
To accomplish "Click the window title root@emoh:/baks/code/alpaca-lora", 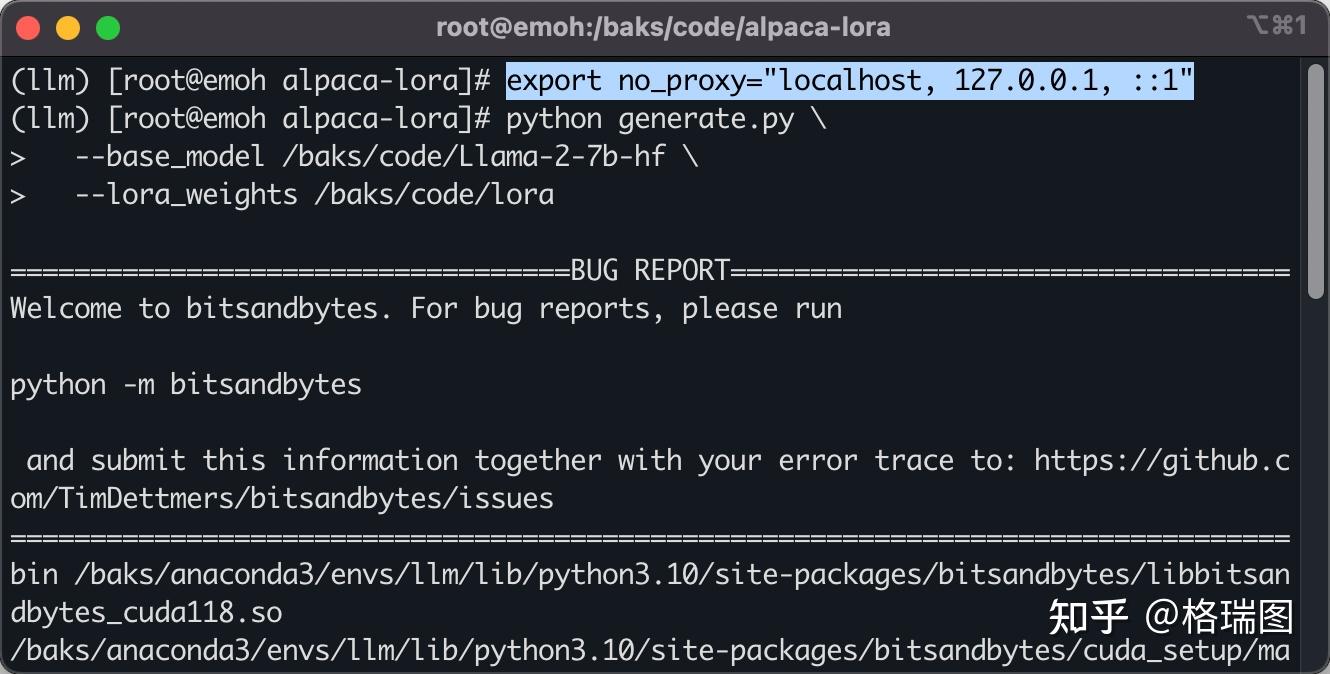I will [x=663, y=27].
